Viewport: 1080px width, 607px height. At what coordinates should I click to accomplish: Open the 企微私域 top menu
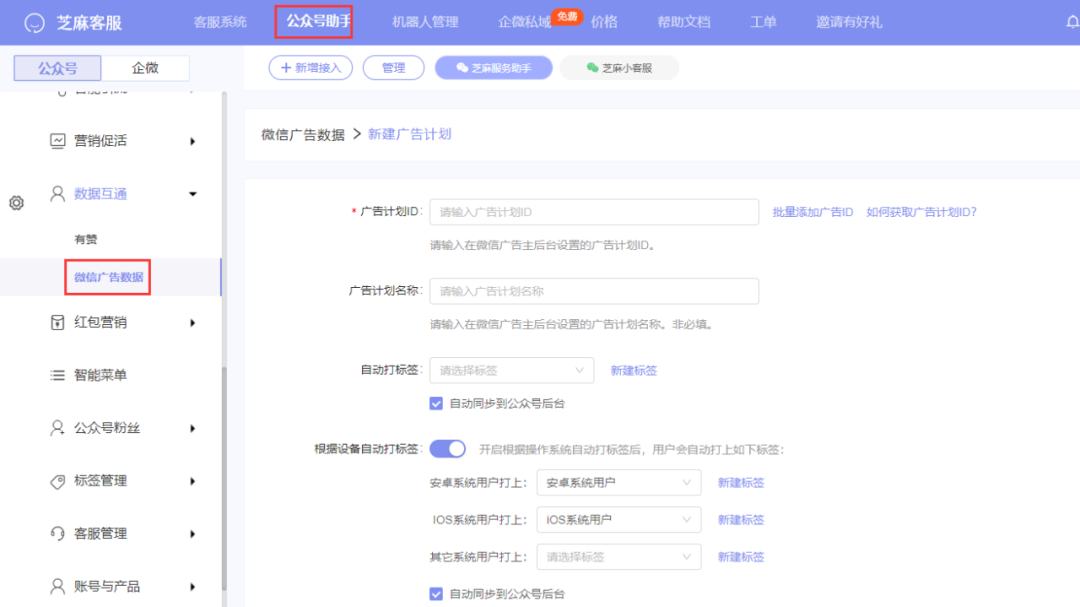tap(524, 22)
